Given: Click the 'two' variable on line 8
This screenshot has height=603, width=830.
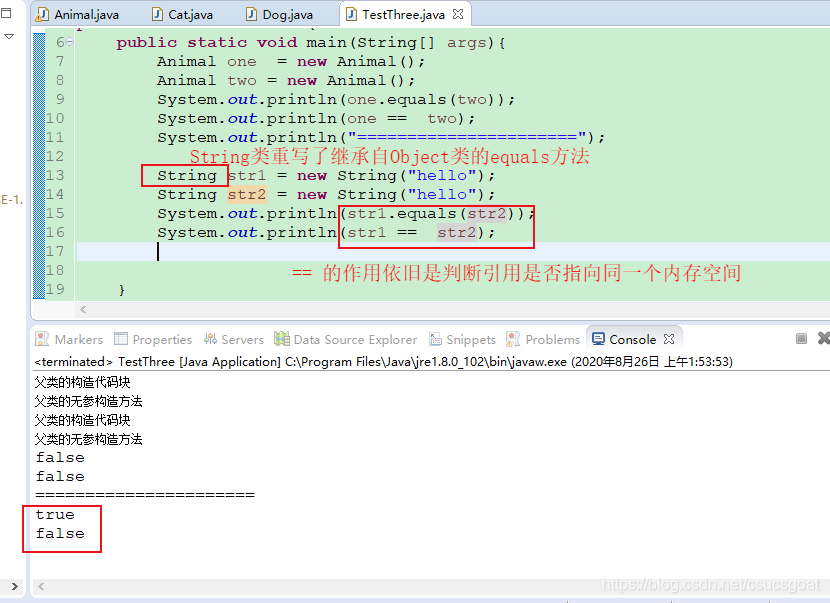Looking at the screenshot, I should tap(242, 80).
